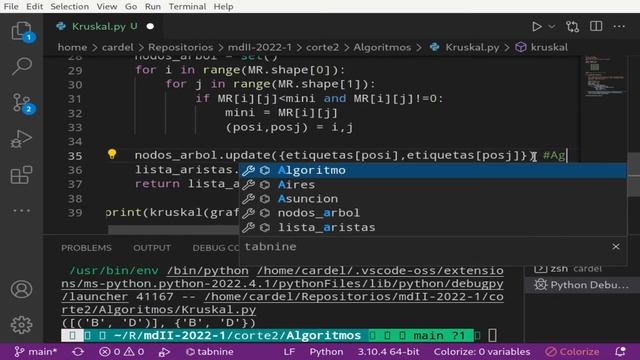640x360 pixels.
Task: Click the debug launch icon in status bar
Action: coord(164,351)
